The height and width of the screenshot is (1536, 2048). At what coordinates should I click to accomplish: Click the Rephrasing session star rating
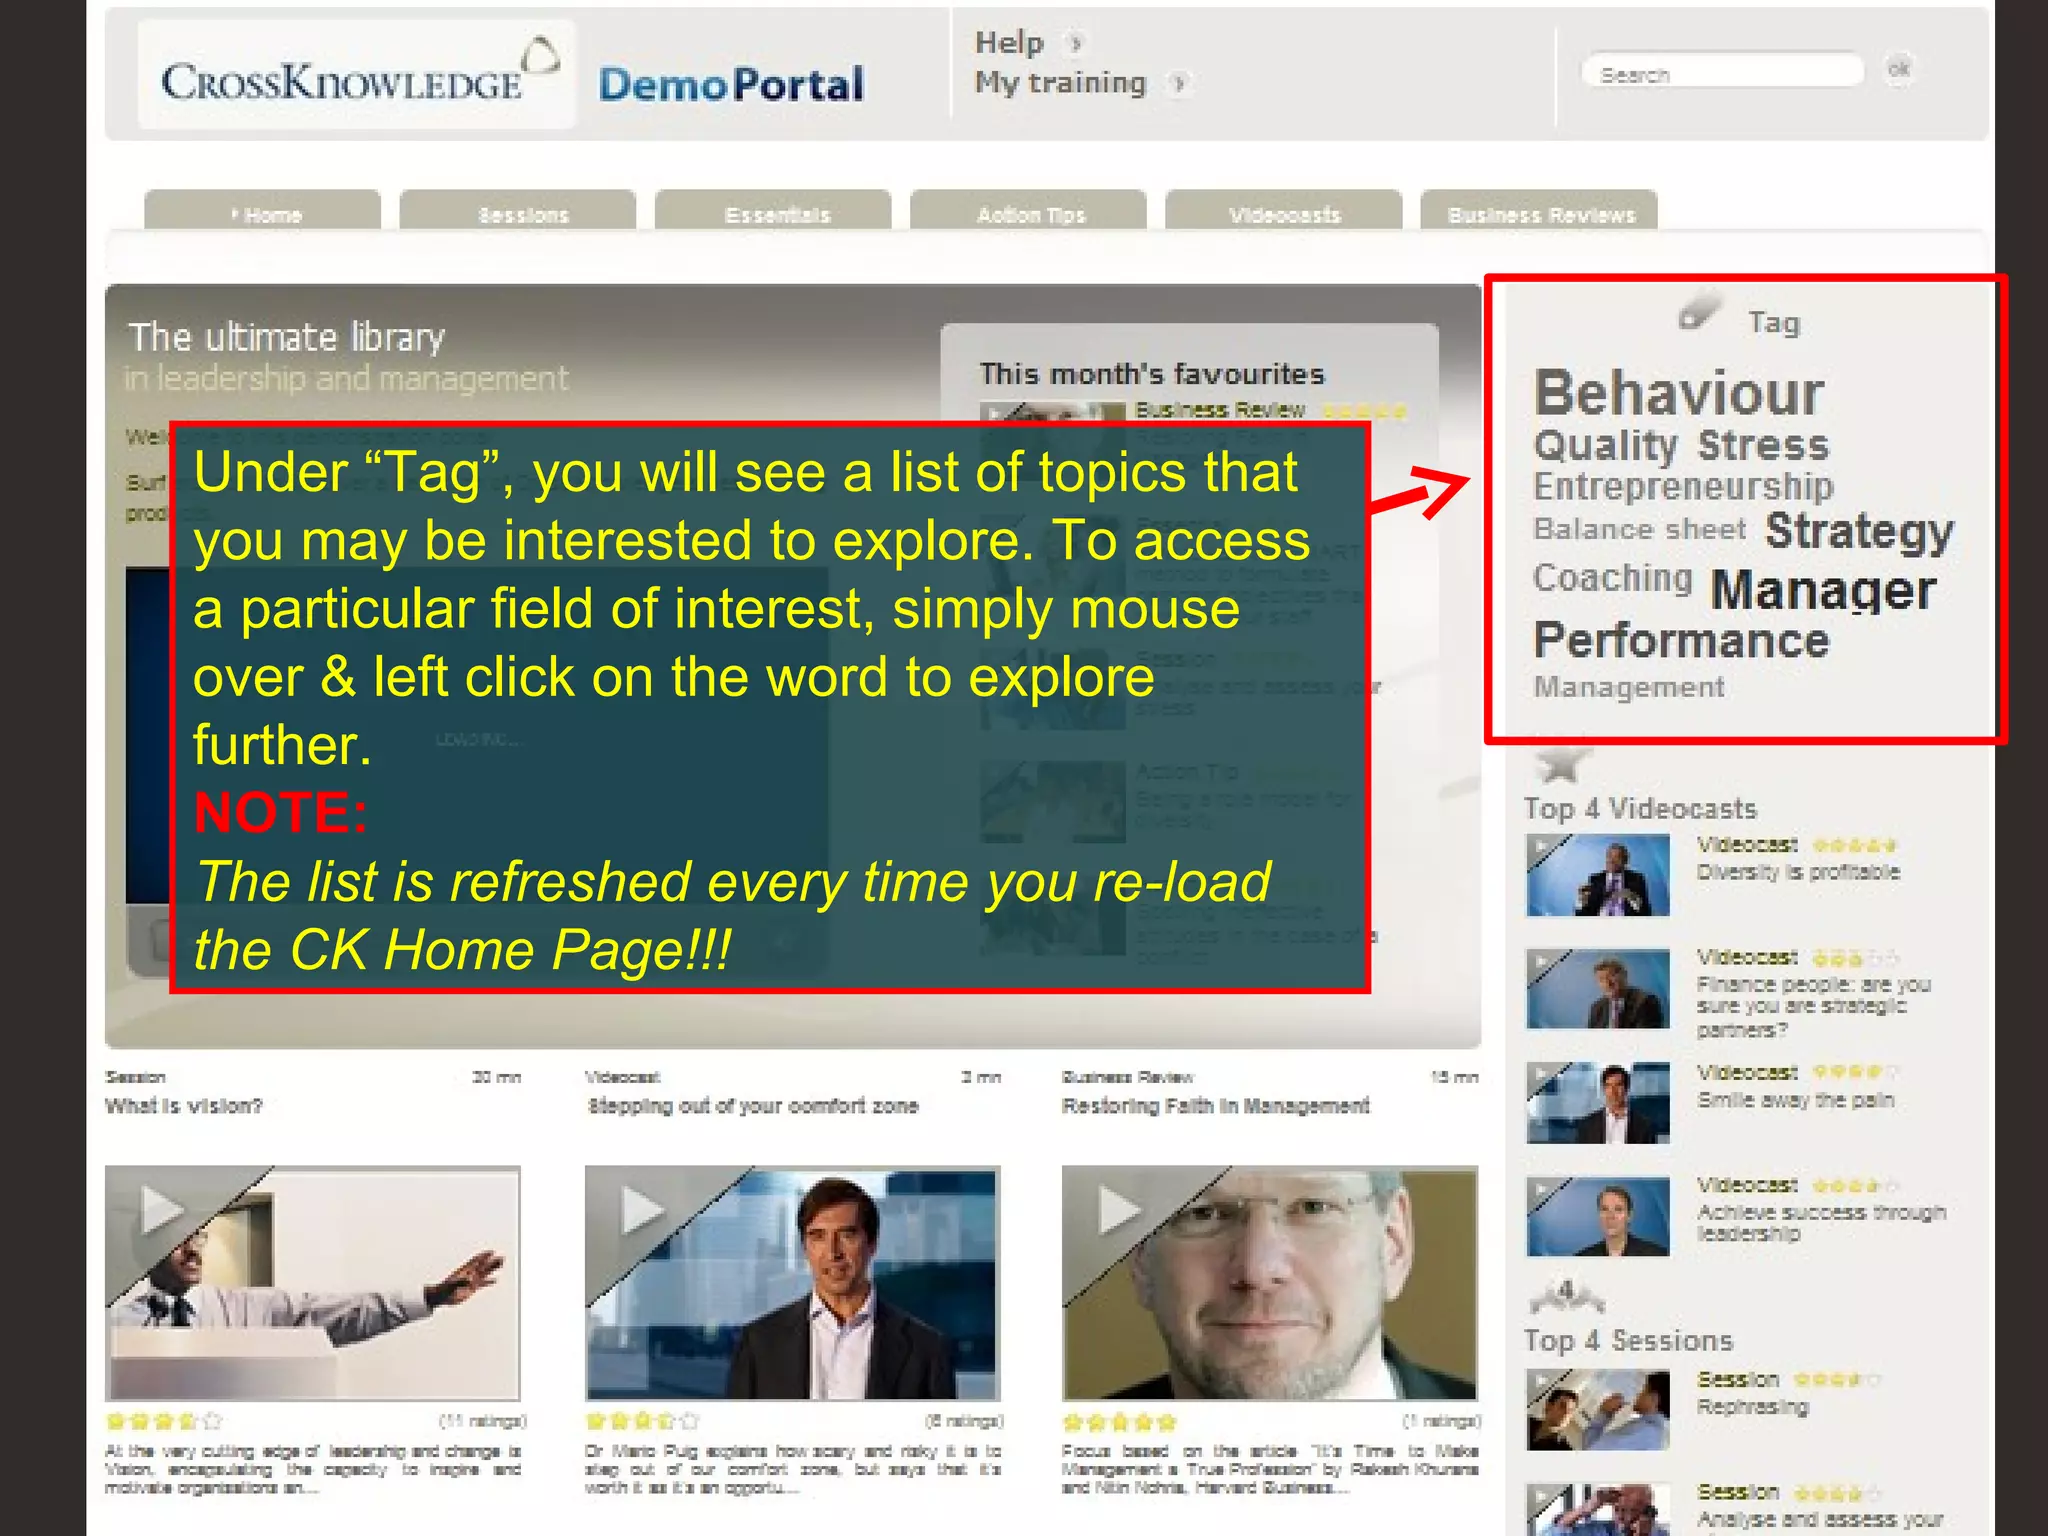[1837, 1380]
